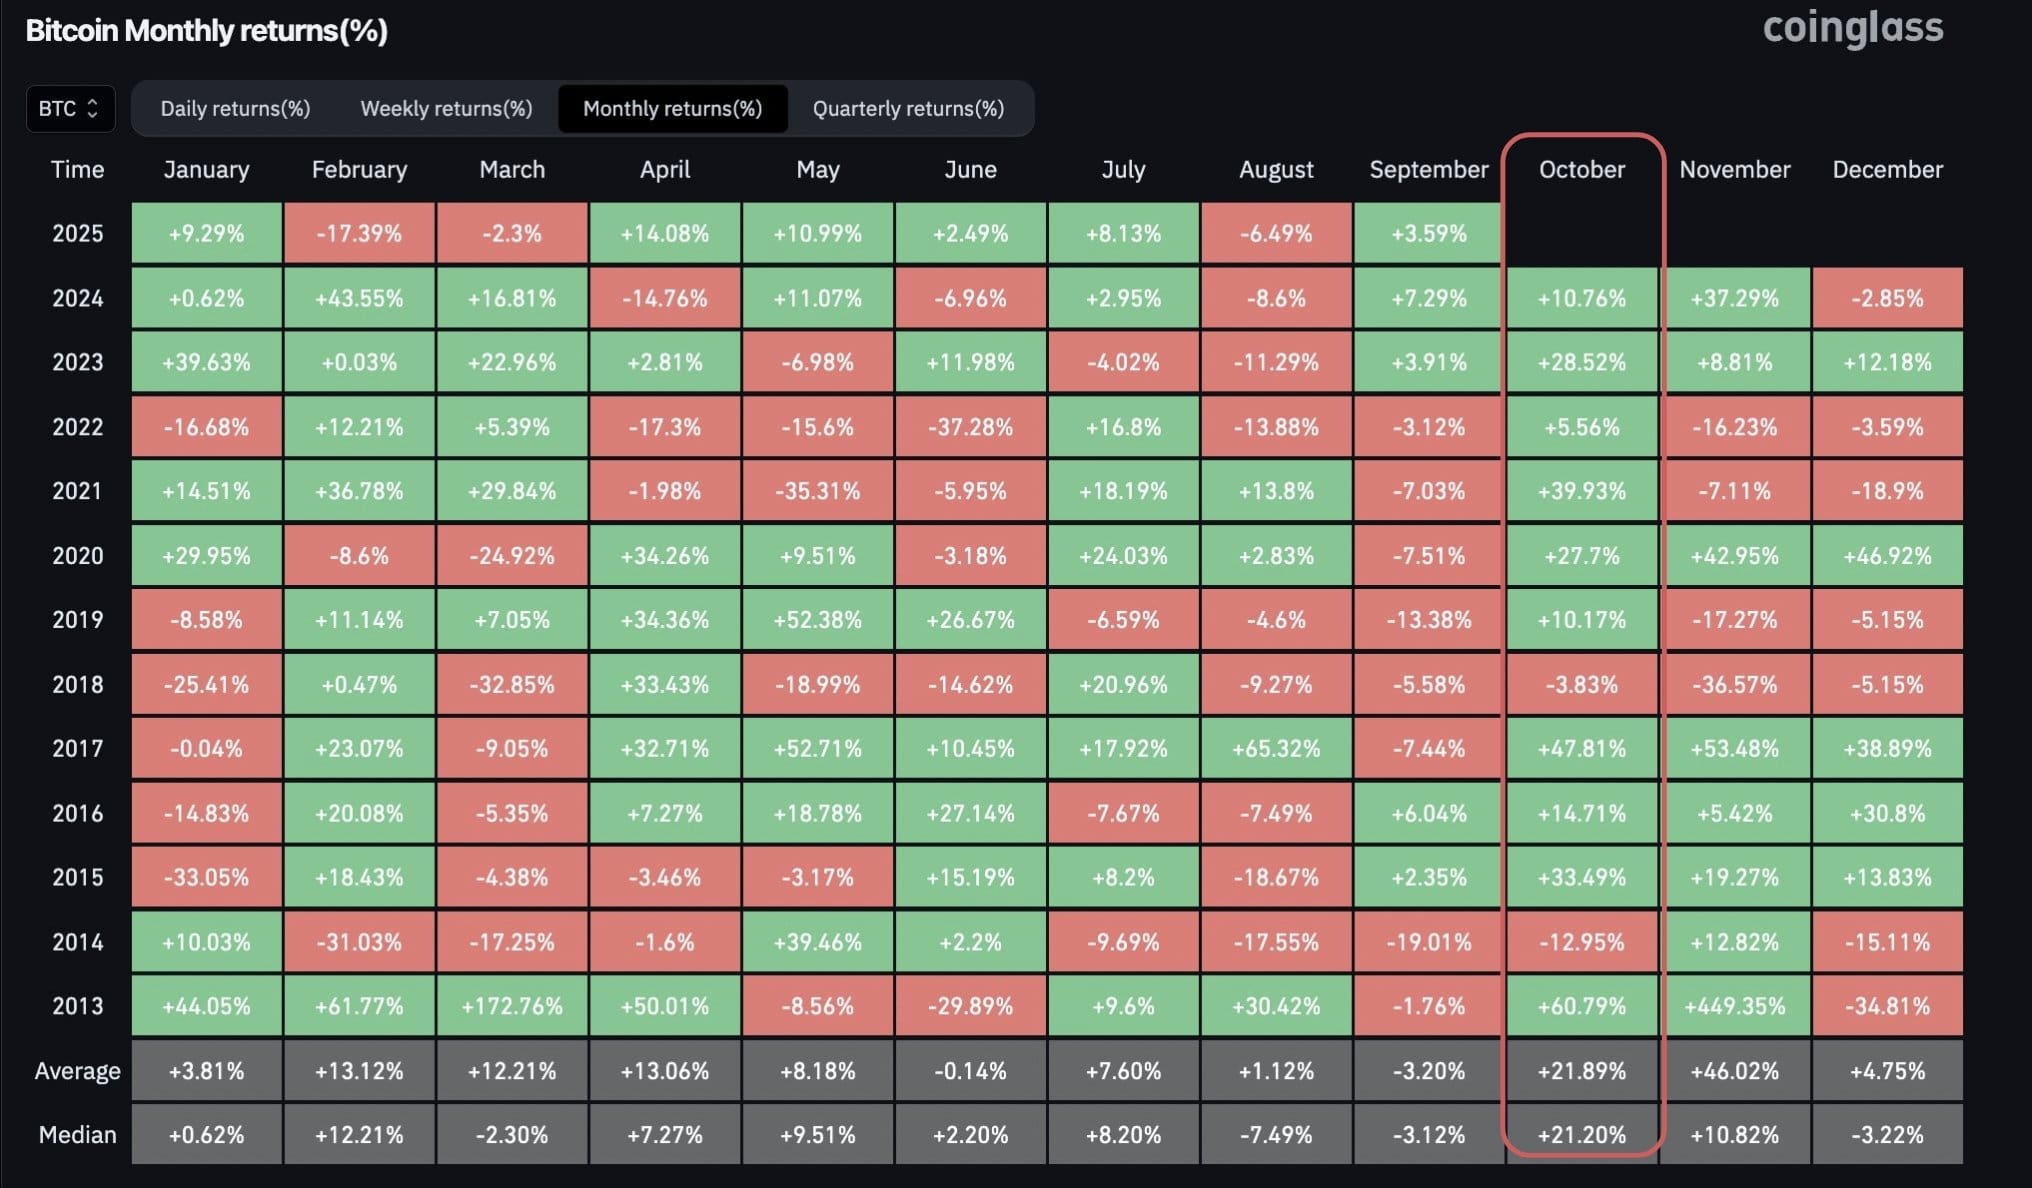This screenshot has height=1188, width=2032.
Task: Click the Median row label
Action: pos(79,1134)
